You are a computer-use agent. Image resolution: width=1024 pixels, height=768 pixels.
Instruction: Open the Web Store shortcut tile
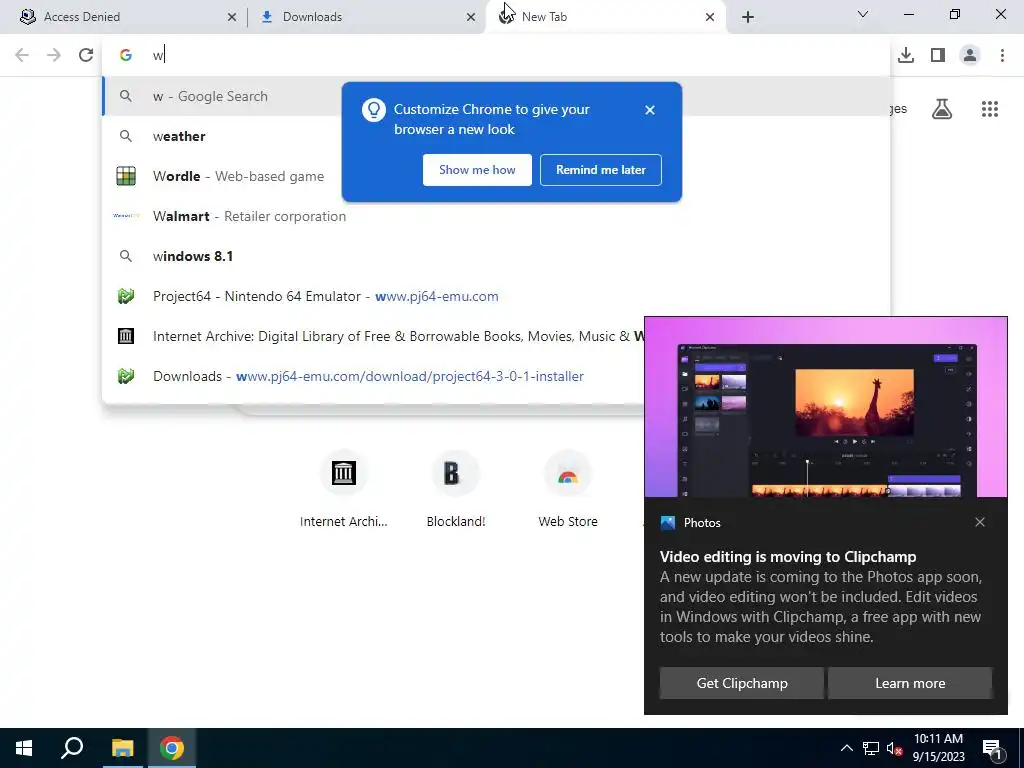pyautogui.click(x=568, y=490)
